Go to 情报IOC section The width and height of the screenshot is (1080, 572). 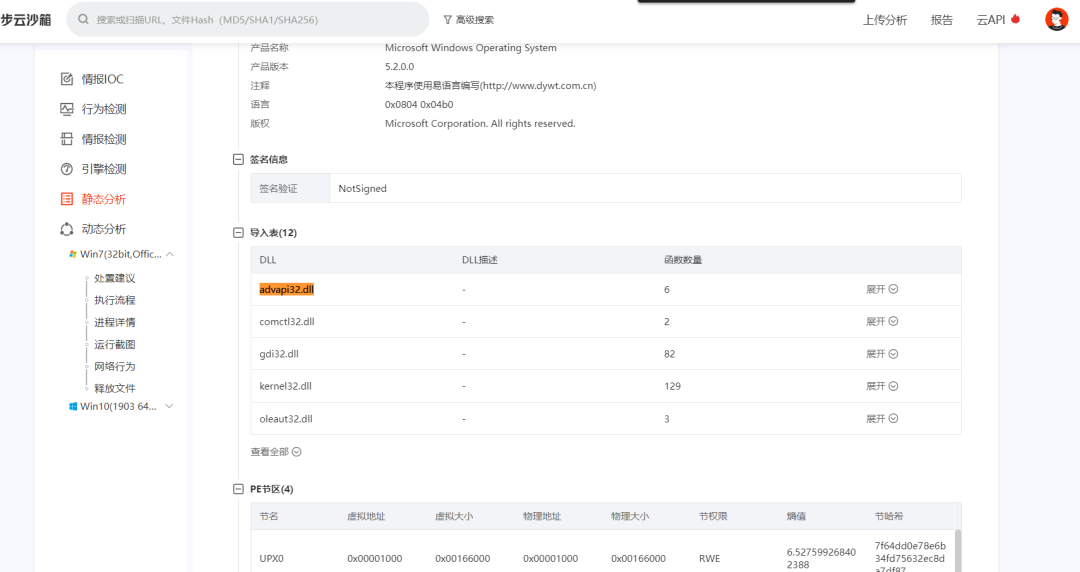(x=103, y=79)
